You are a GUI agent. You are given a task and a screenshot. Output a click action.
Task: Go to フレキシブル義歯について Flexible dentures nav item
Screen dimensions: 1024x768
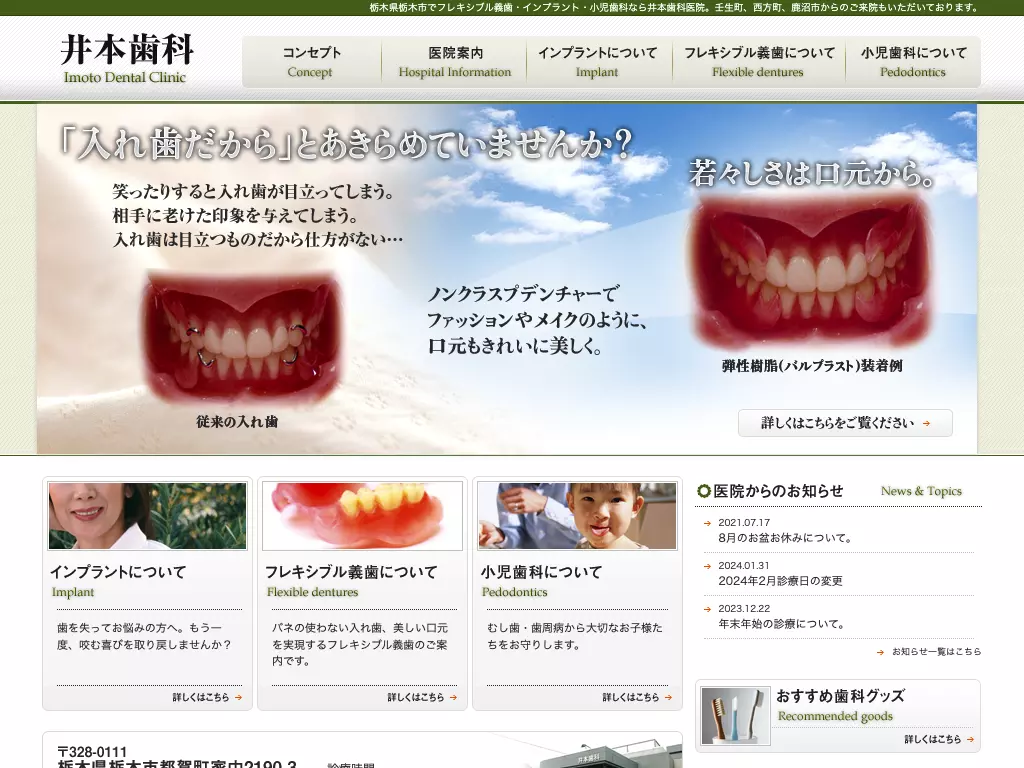(x=758, y=62)
